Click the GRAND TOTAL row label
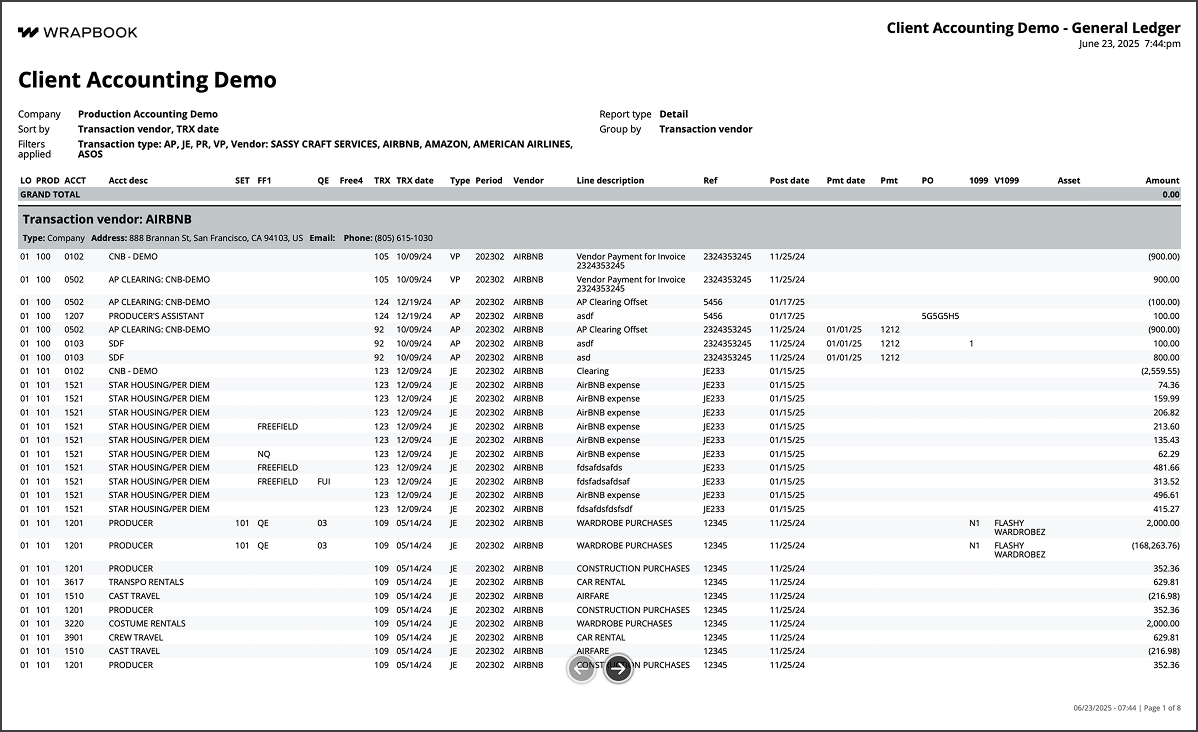The image size is (1198, 732). point(50,195)
